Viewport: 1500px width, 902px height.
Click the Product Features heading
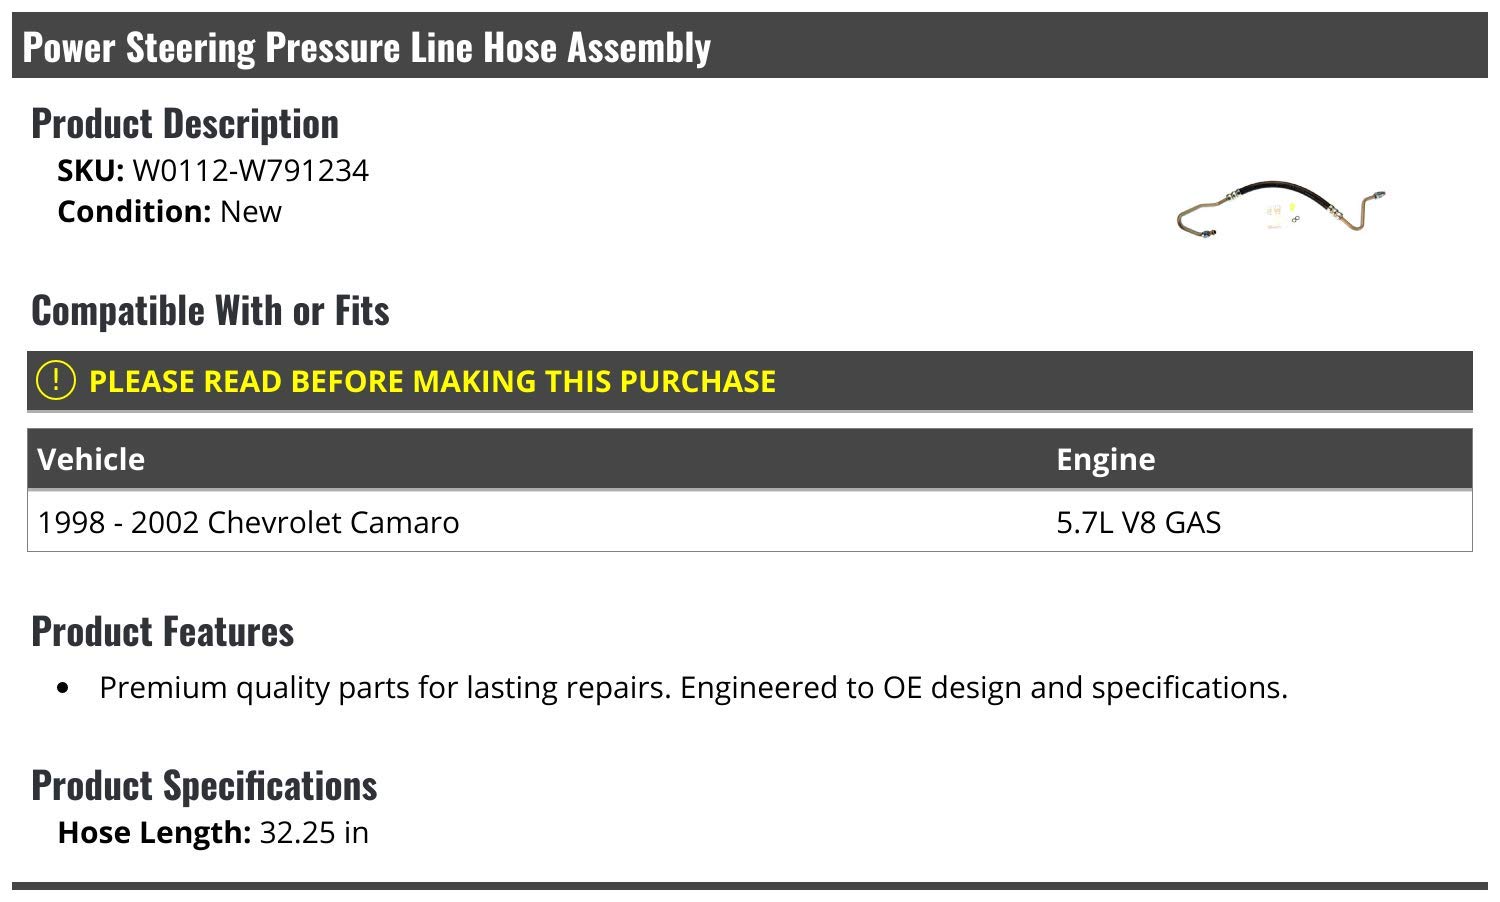(x=163, y=632)
